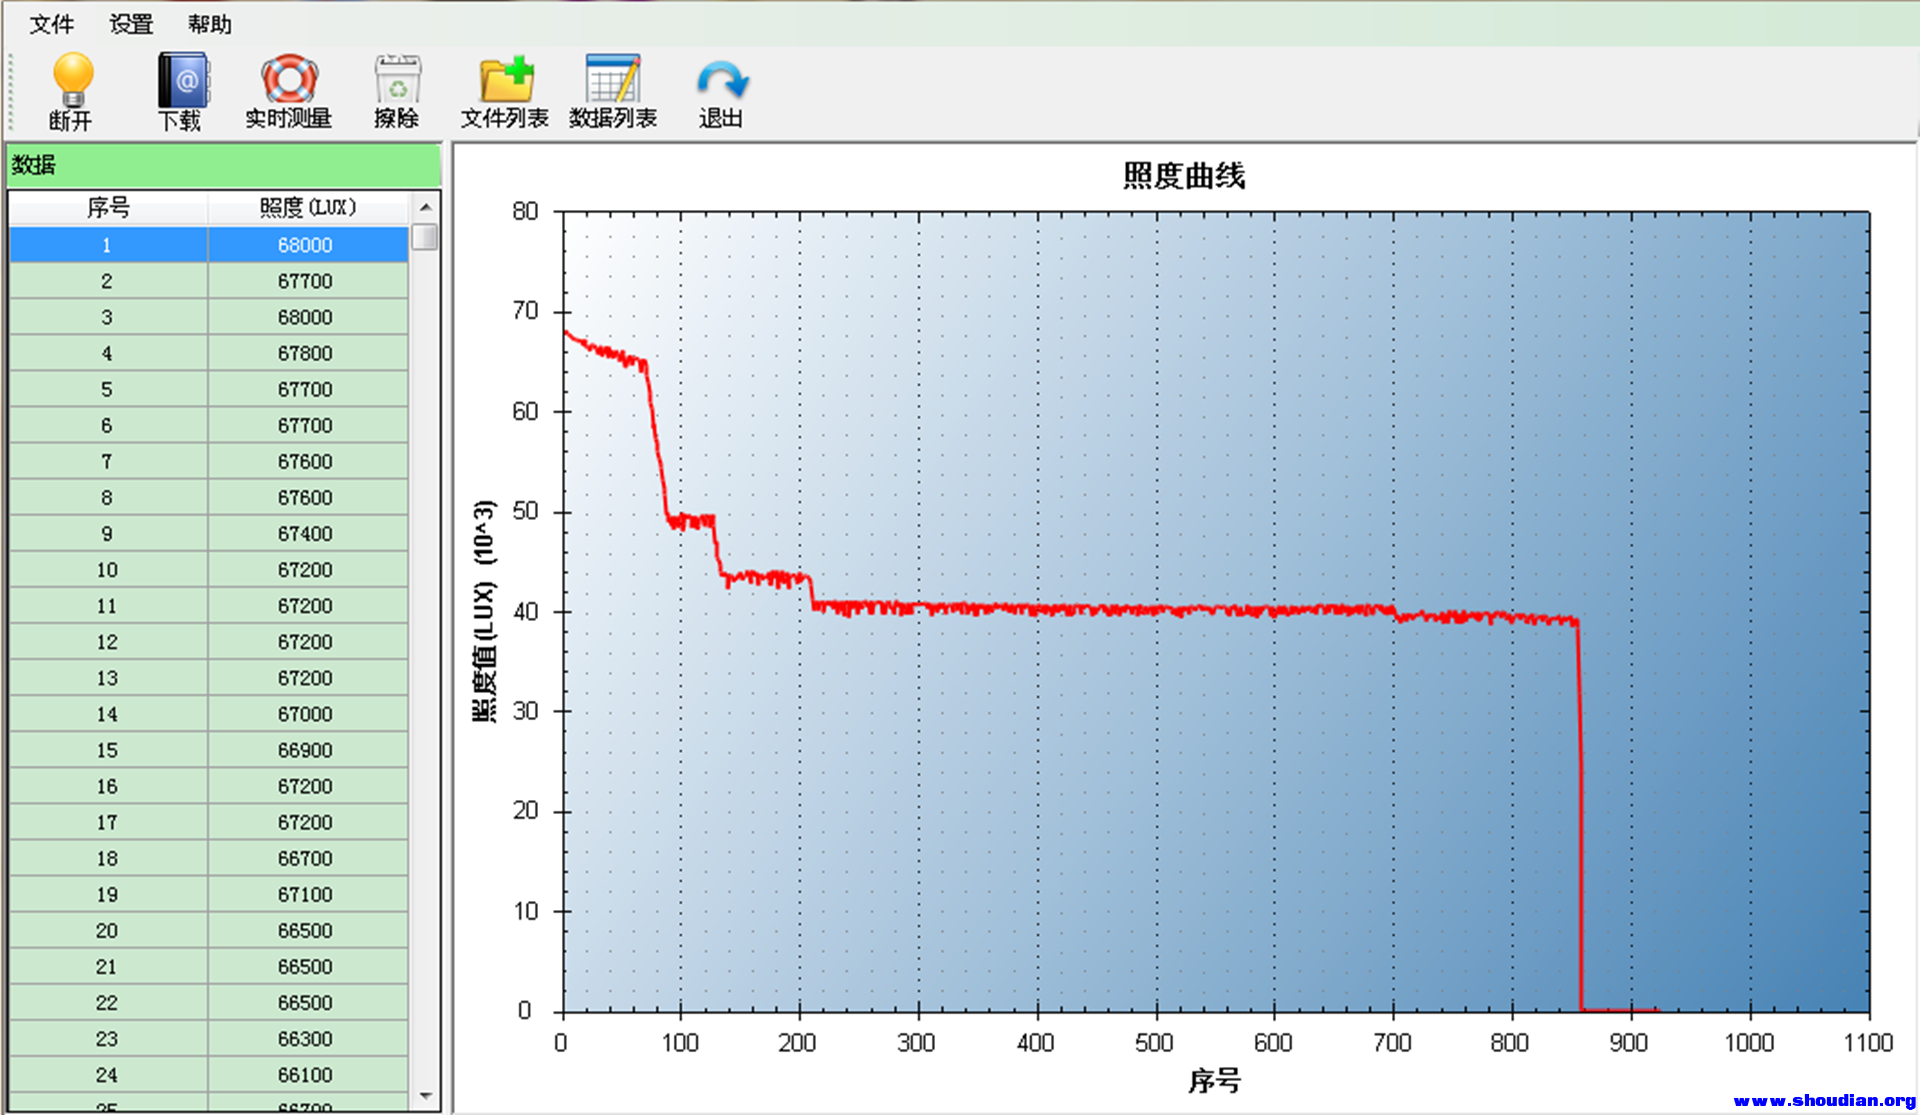Open the 设置 menu
The image size is (1920, 1115).
pyautogui.click(x=131, y=24)
